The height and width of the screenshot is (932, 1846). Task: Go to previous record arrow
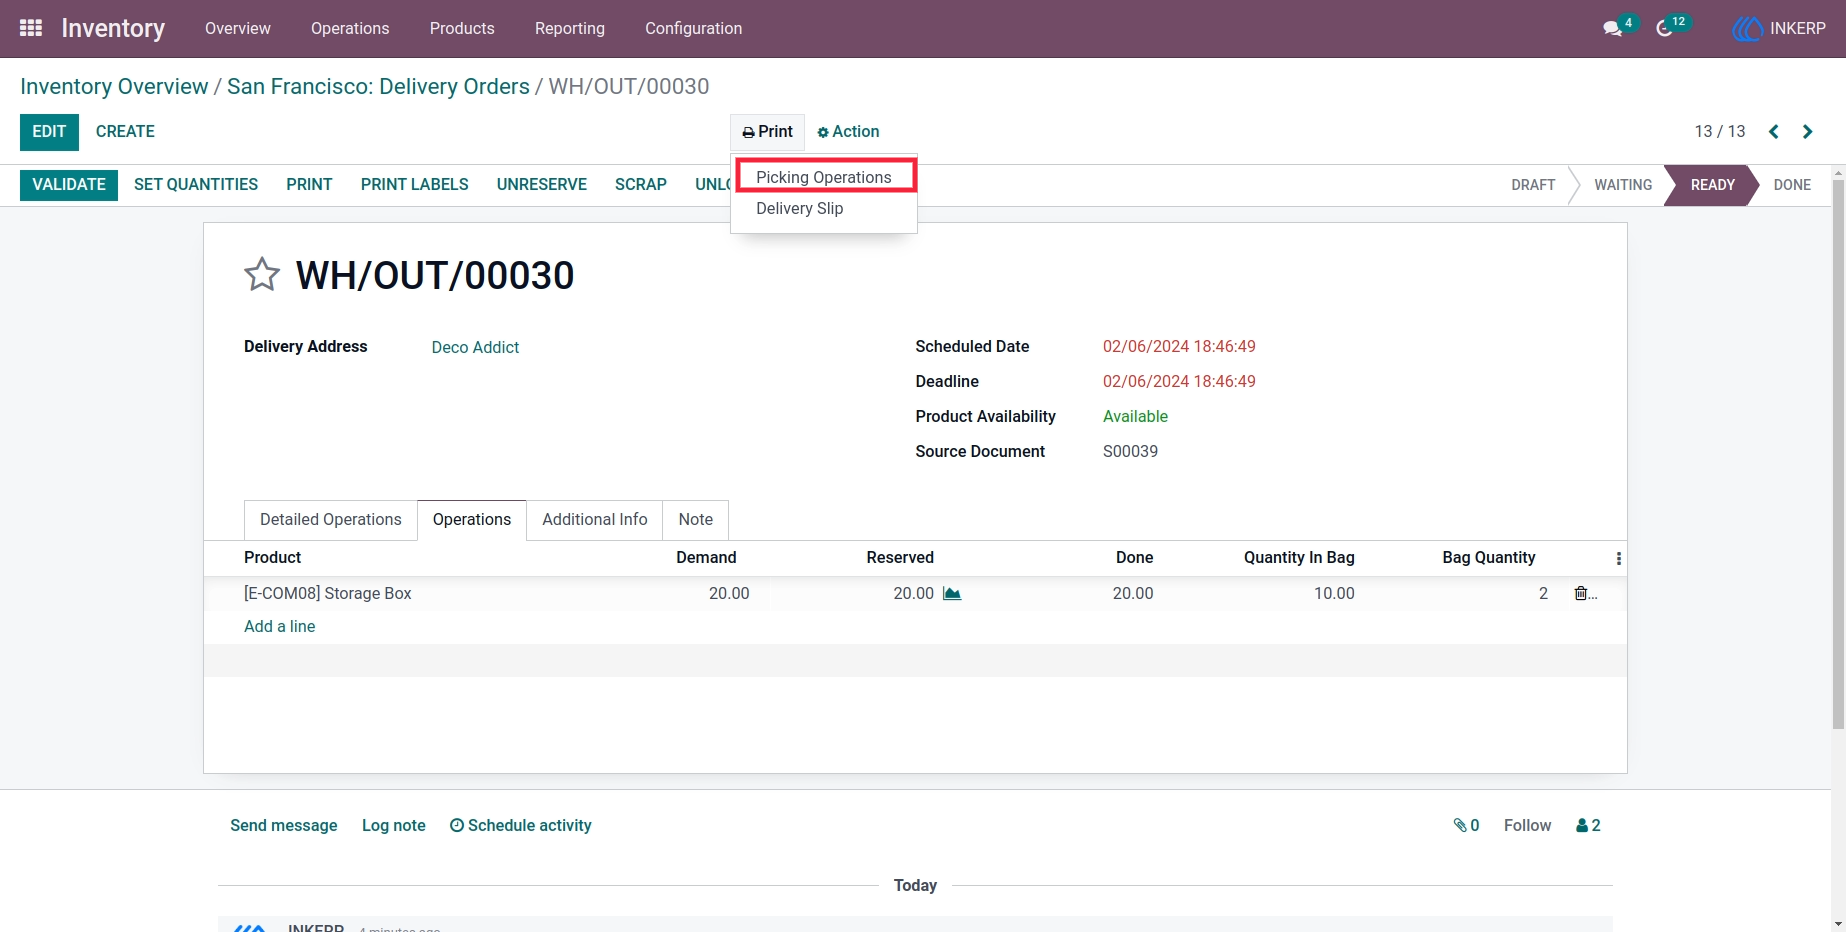(1774, 132)
